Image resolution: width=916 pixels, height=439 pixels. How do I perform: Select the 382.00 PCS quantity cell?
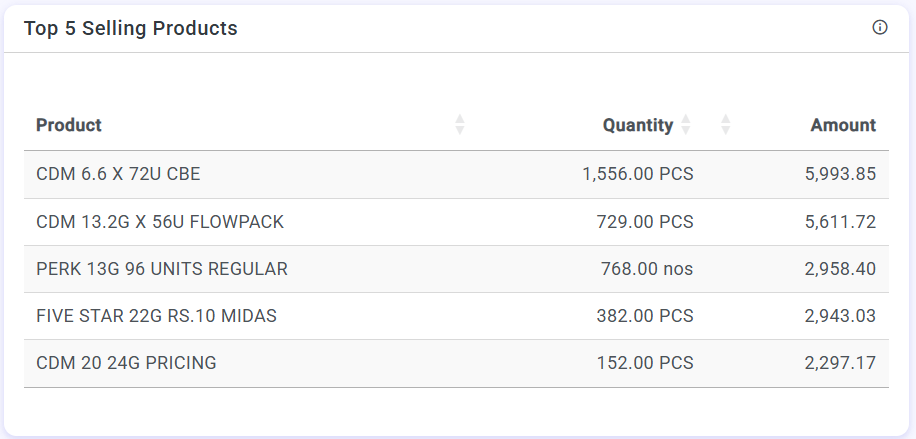tap(644, 316)
